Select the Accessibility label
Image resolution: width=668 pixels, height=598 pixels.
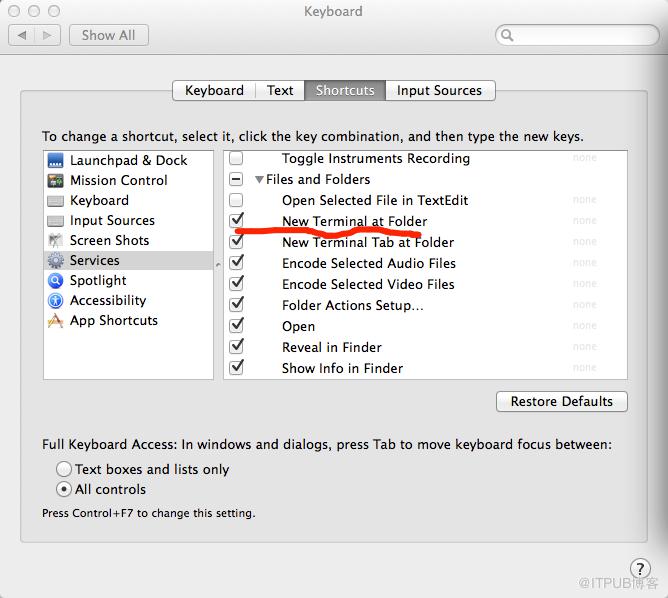108,301
